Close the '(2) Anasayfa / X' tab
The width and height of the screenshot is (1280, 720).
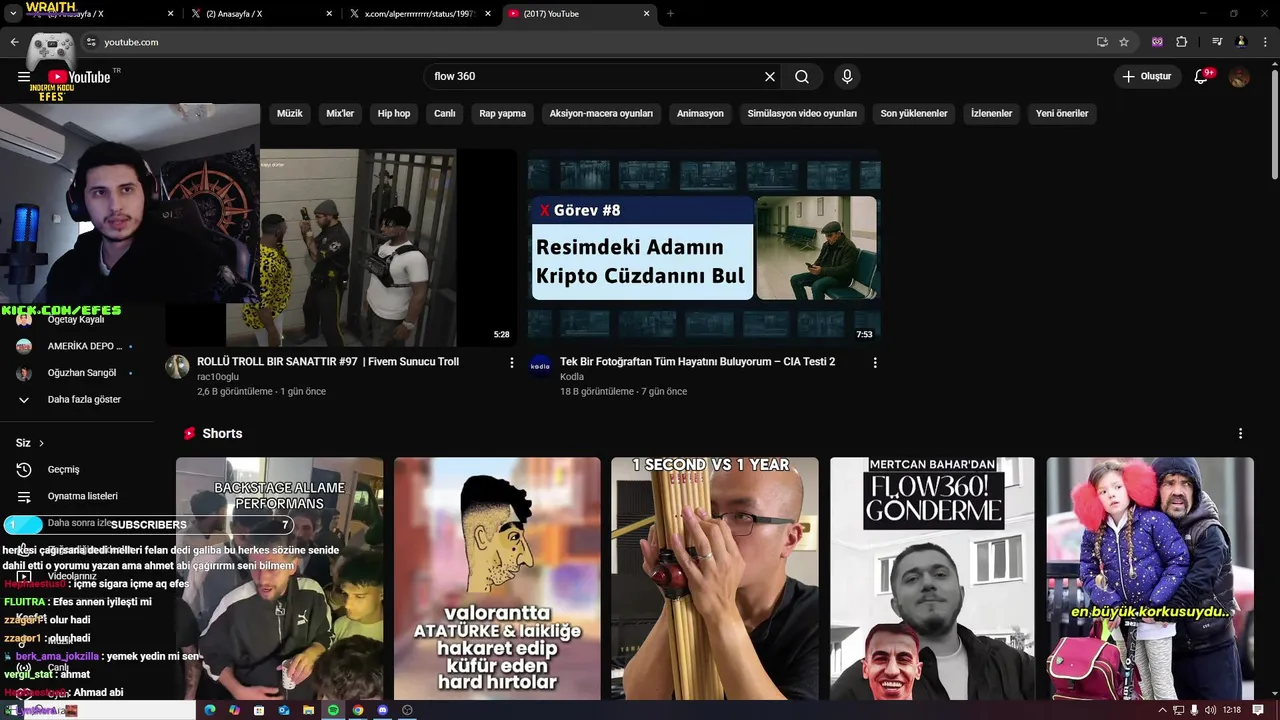pos(329,14)
